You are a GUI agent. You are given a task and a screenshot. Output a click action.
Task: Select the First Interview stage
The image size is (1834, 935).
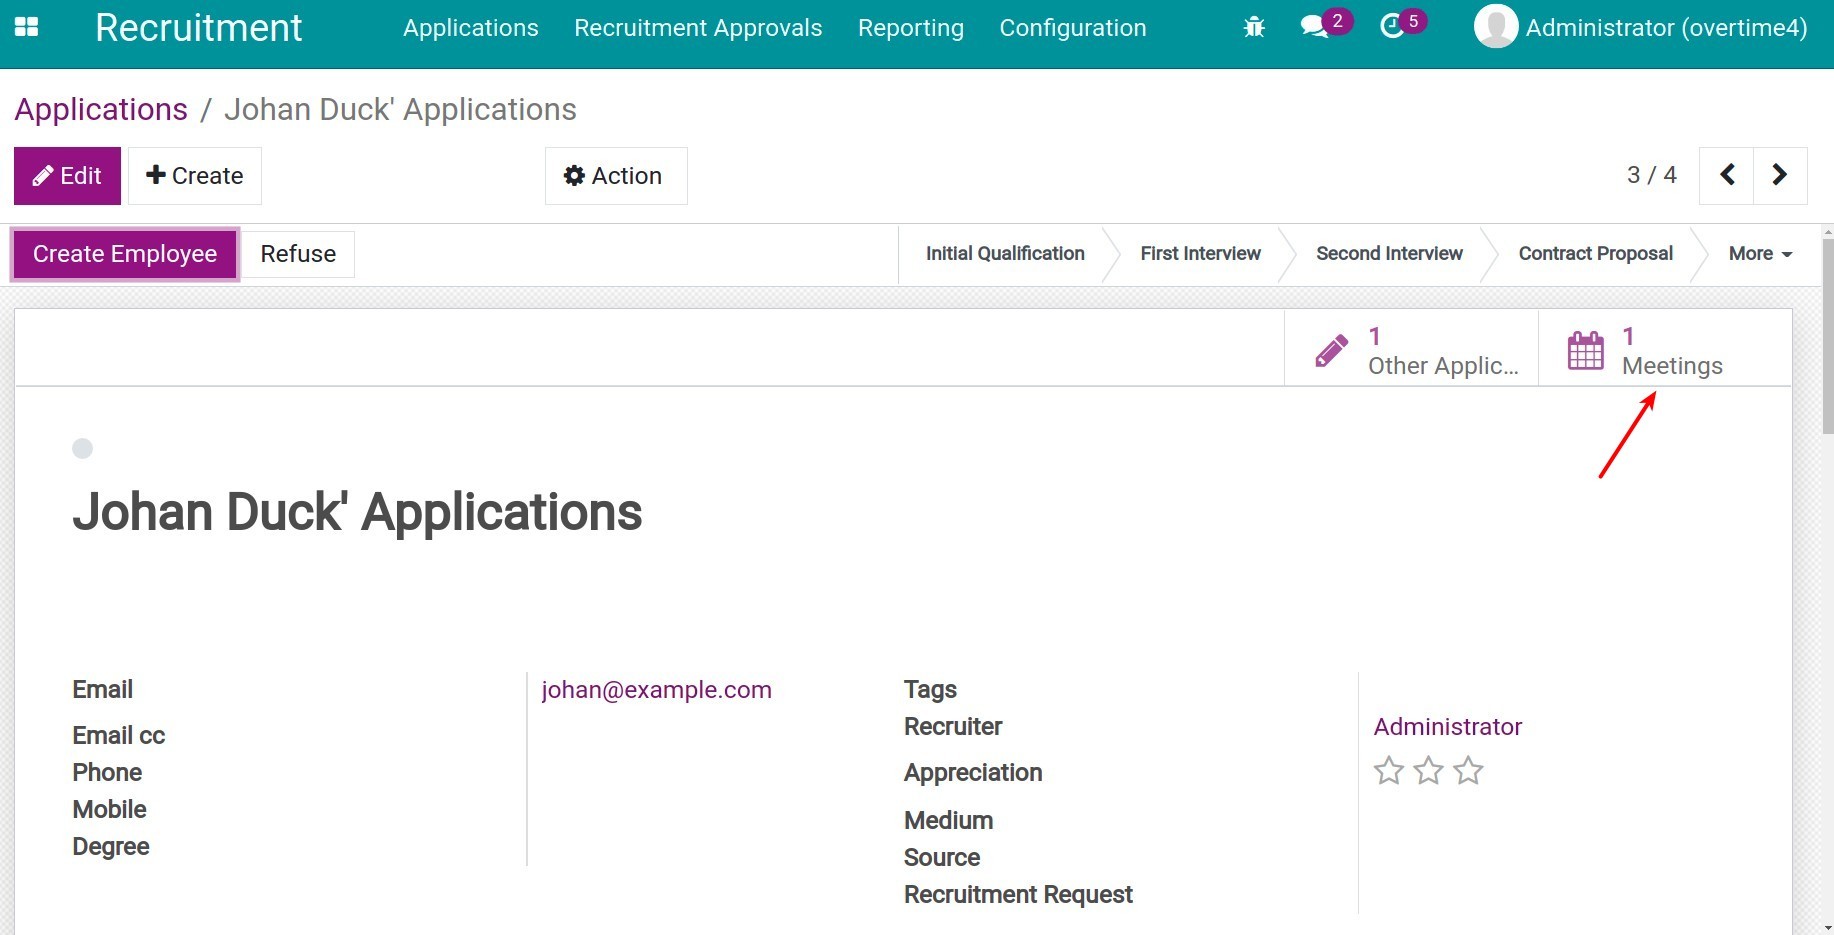[1200, 254]
